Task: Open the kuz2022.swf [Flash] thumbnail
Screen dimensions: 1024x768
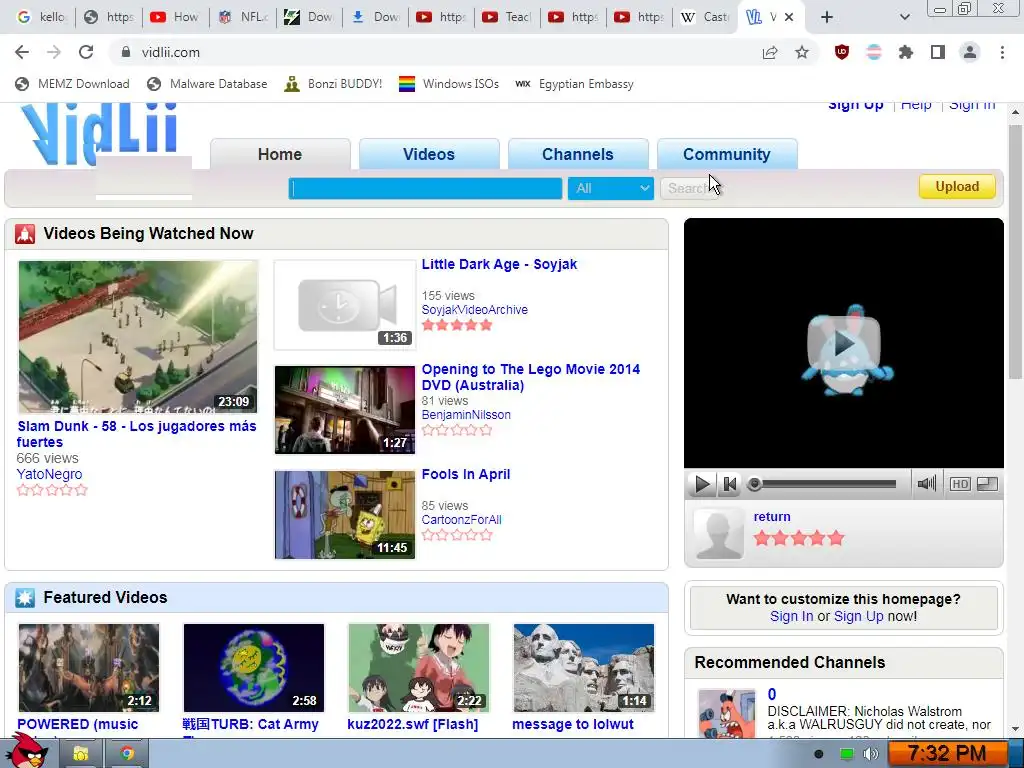Action: click(x=419, y=667)
